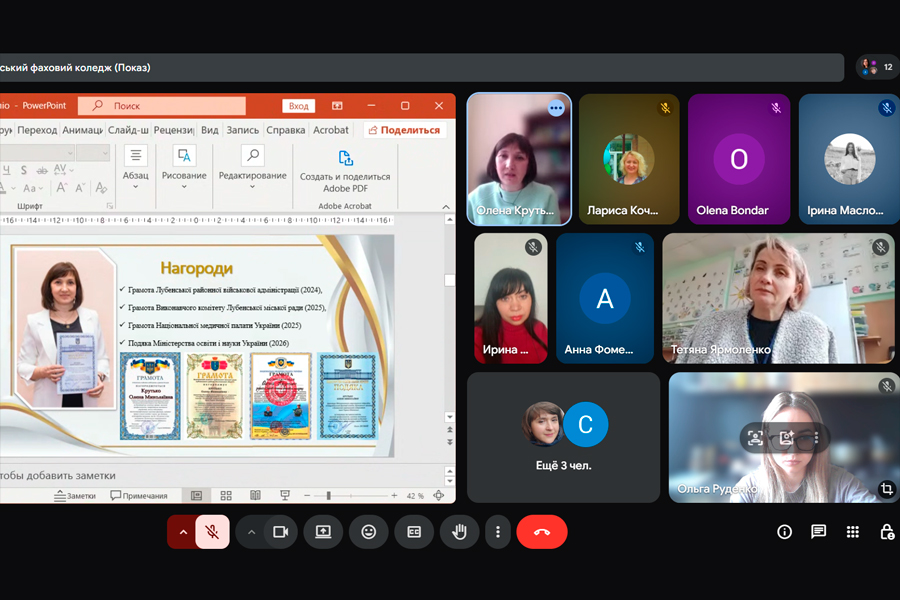Viewport: 900px width, 600px height.
Task: Click PowerPoint Поиск search box
Action: 162,106
